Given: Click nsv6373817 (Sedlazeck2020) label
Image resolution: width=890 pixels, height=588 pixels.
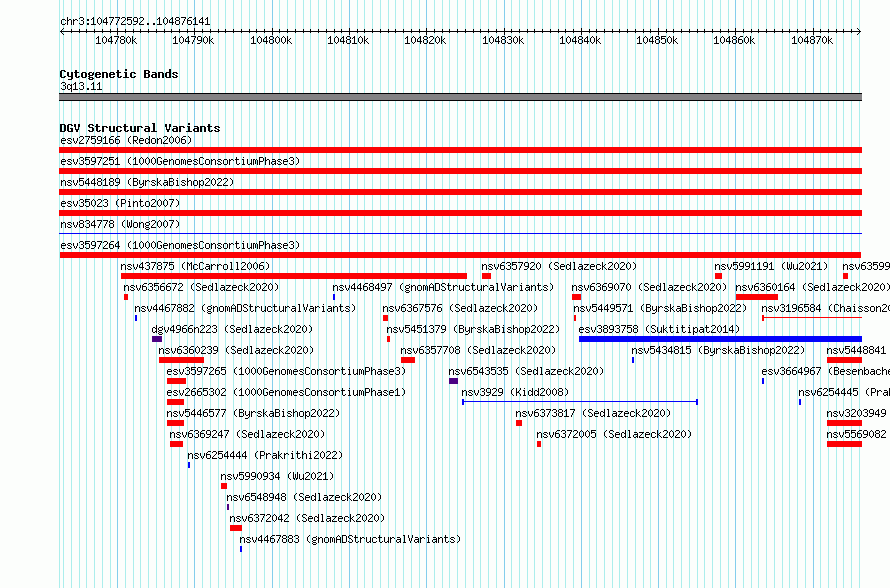Looking at the screenshot, I should coord(593,413).
